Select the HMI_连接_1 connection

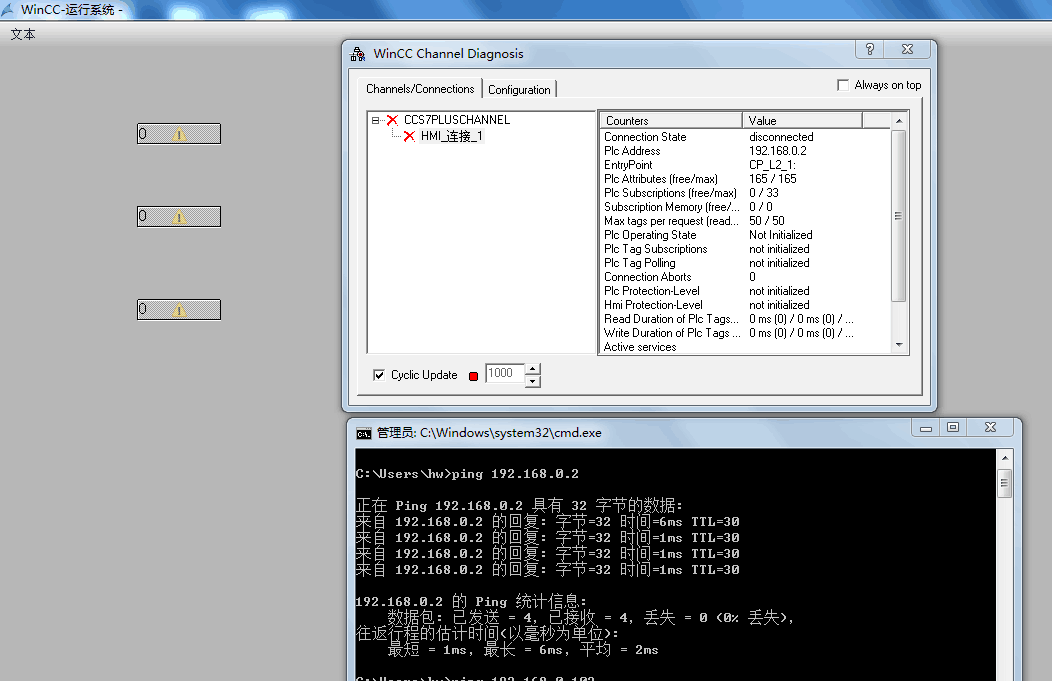pos(452,136)
